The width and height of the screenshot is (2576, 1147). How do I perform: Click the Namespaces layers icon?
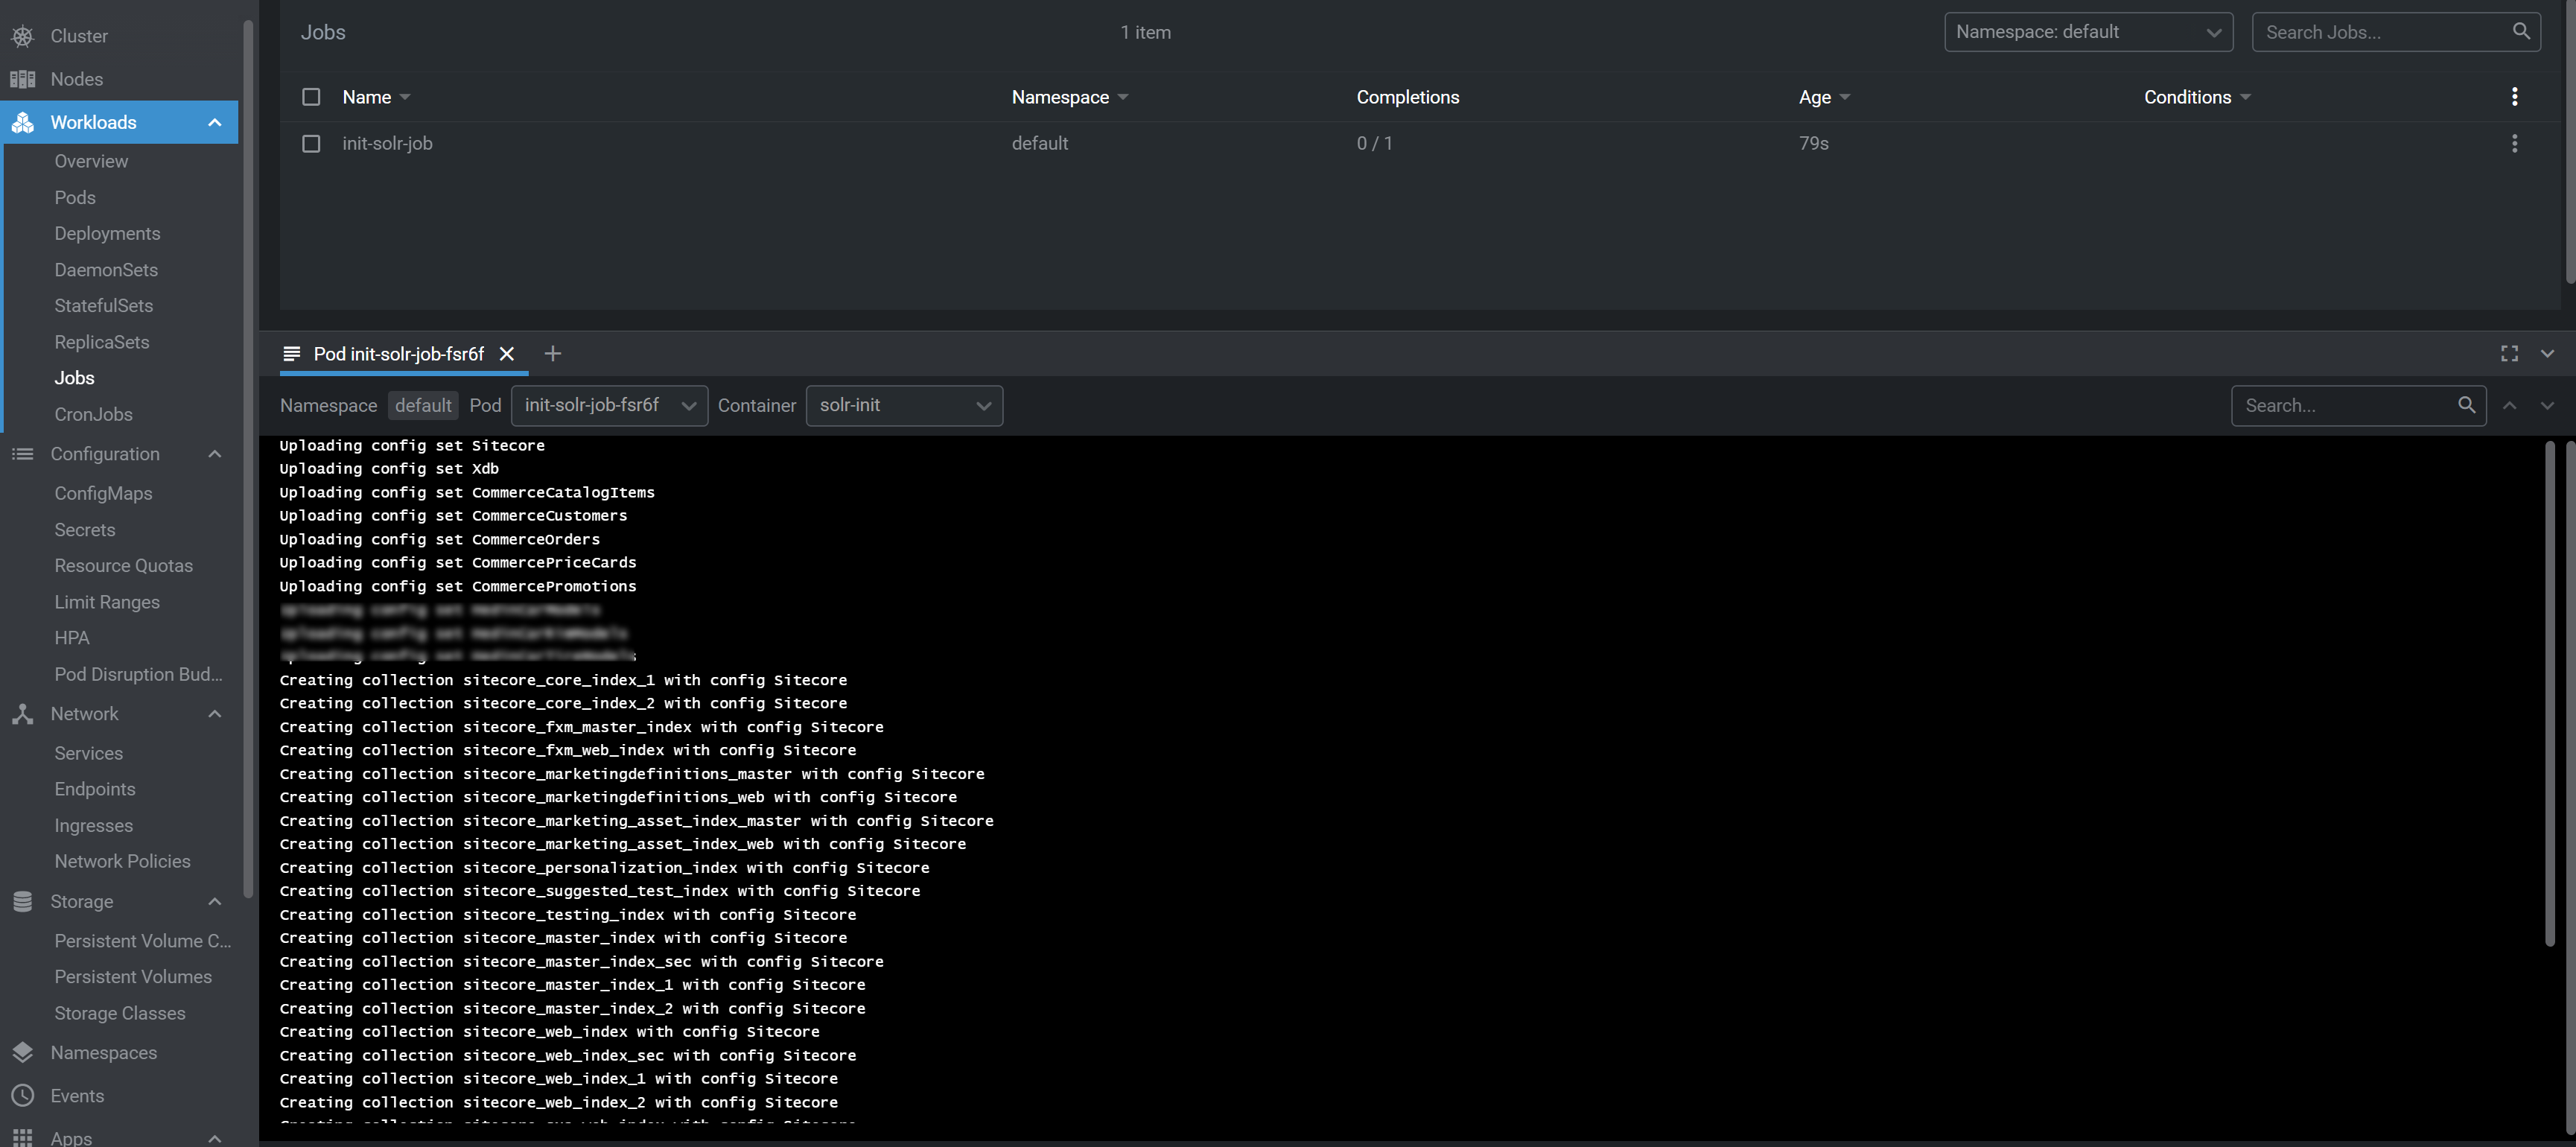click(22, 1053)
